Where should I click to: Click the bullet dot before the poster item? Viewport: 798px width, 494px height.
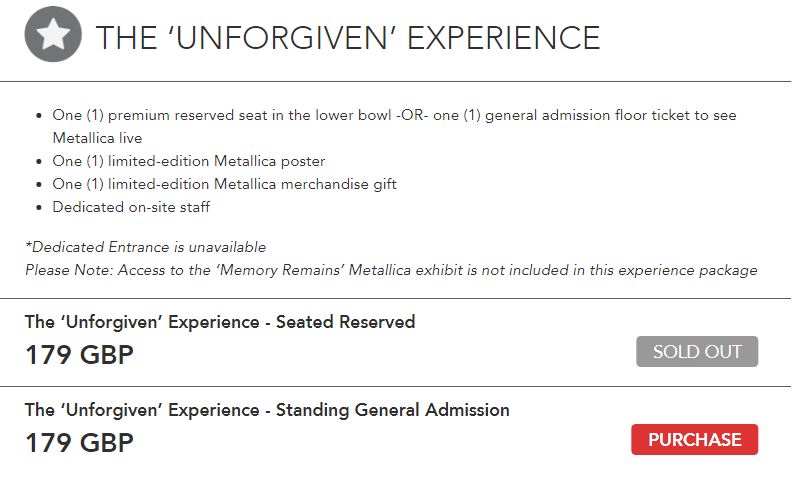[x=38, y=162]
